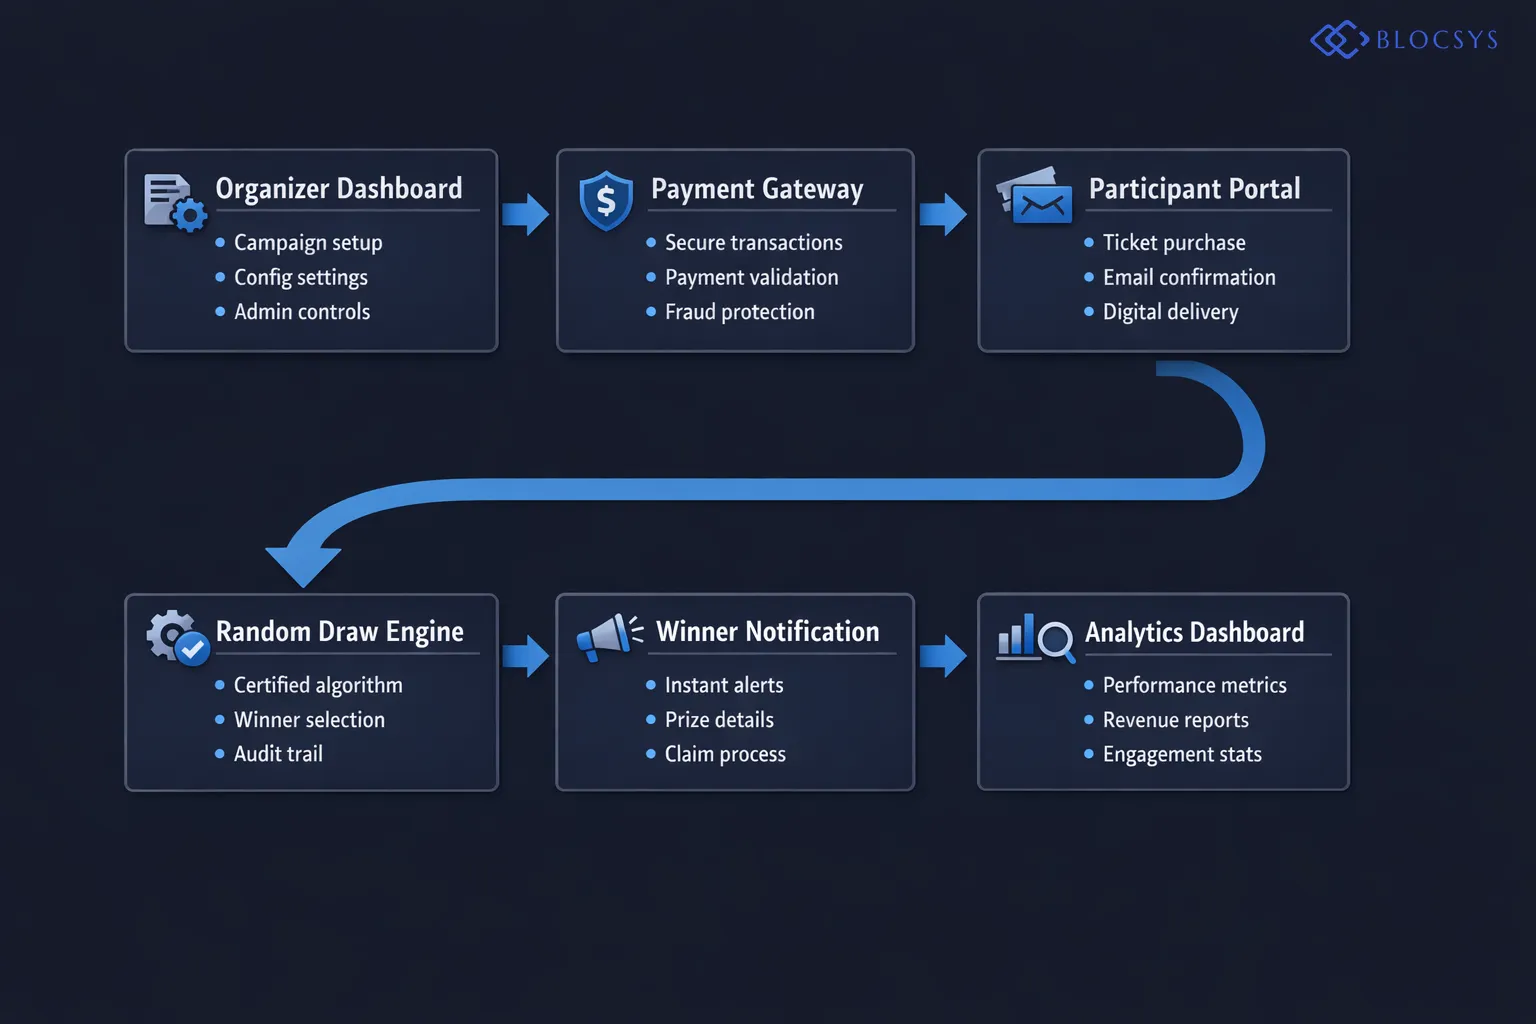The image size is (1536, 1024).
Task: Click the arrow between Winner Notification and Analytics Dashboard
Action: [944, 655]
